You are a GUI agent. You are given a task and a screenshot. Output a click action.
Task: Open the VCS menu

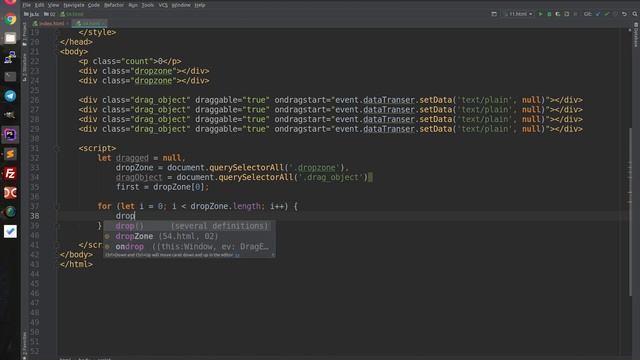coord(163,5)
